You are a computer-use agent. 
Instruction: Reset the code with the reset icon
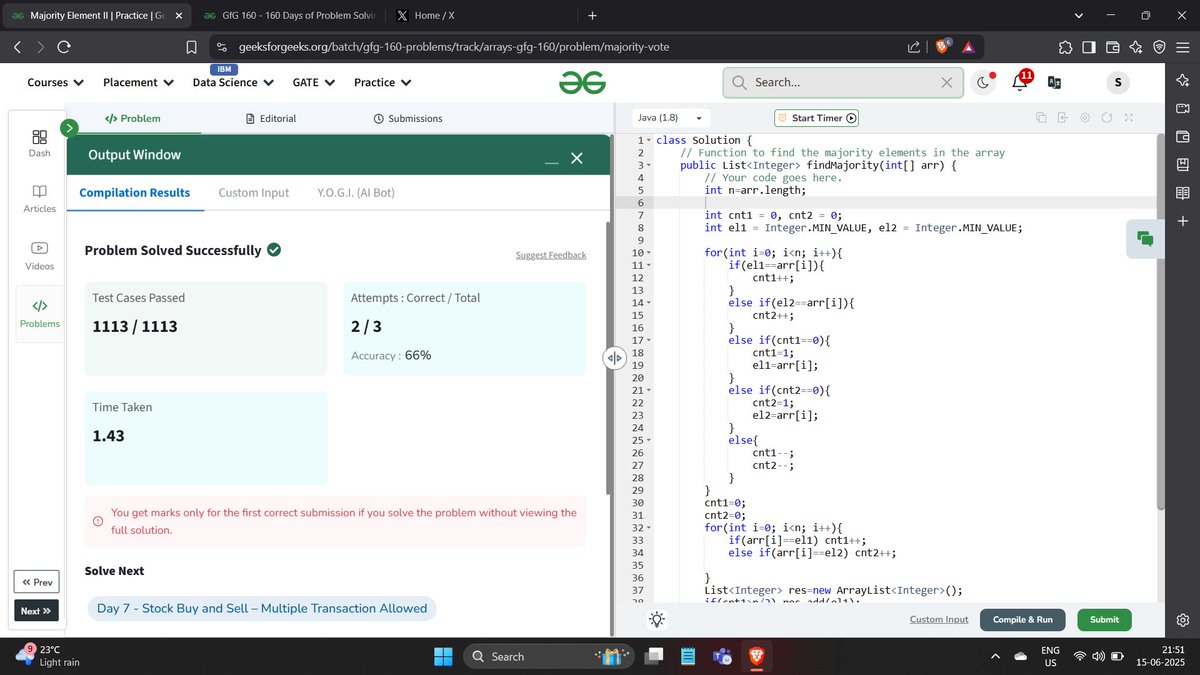[1106, 117]
